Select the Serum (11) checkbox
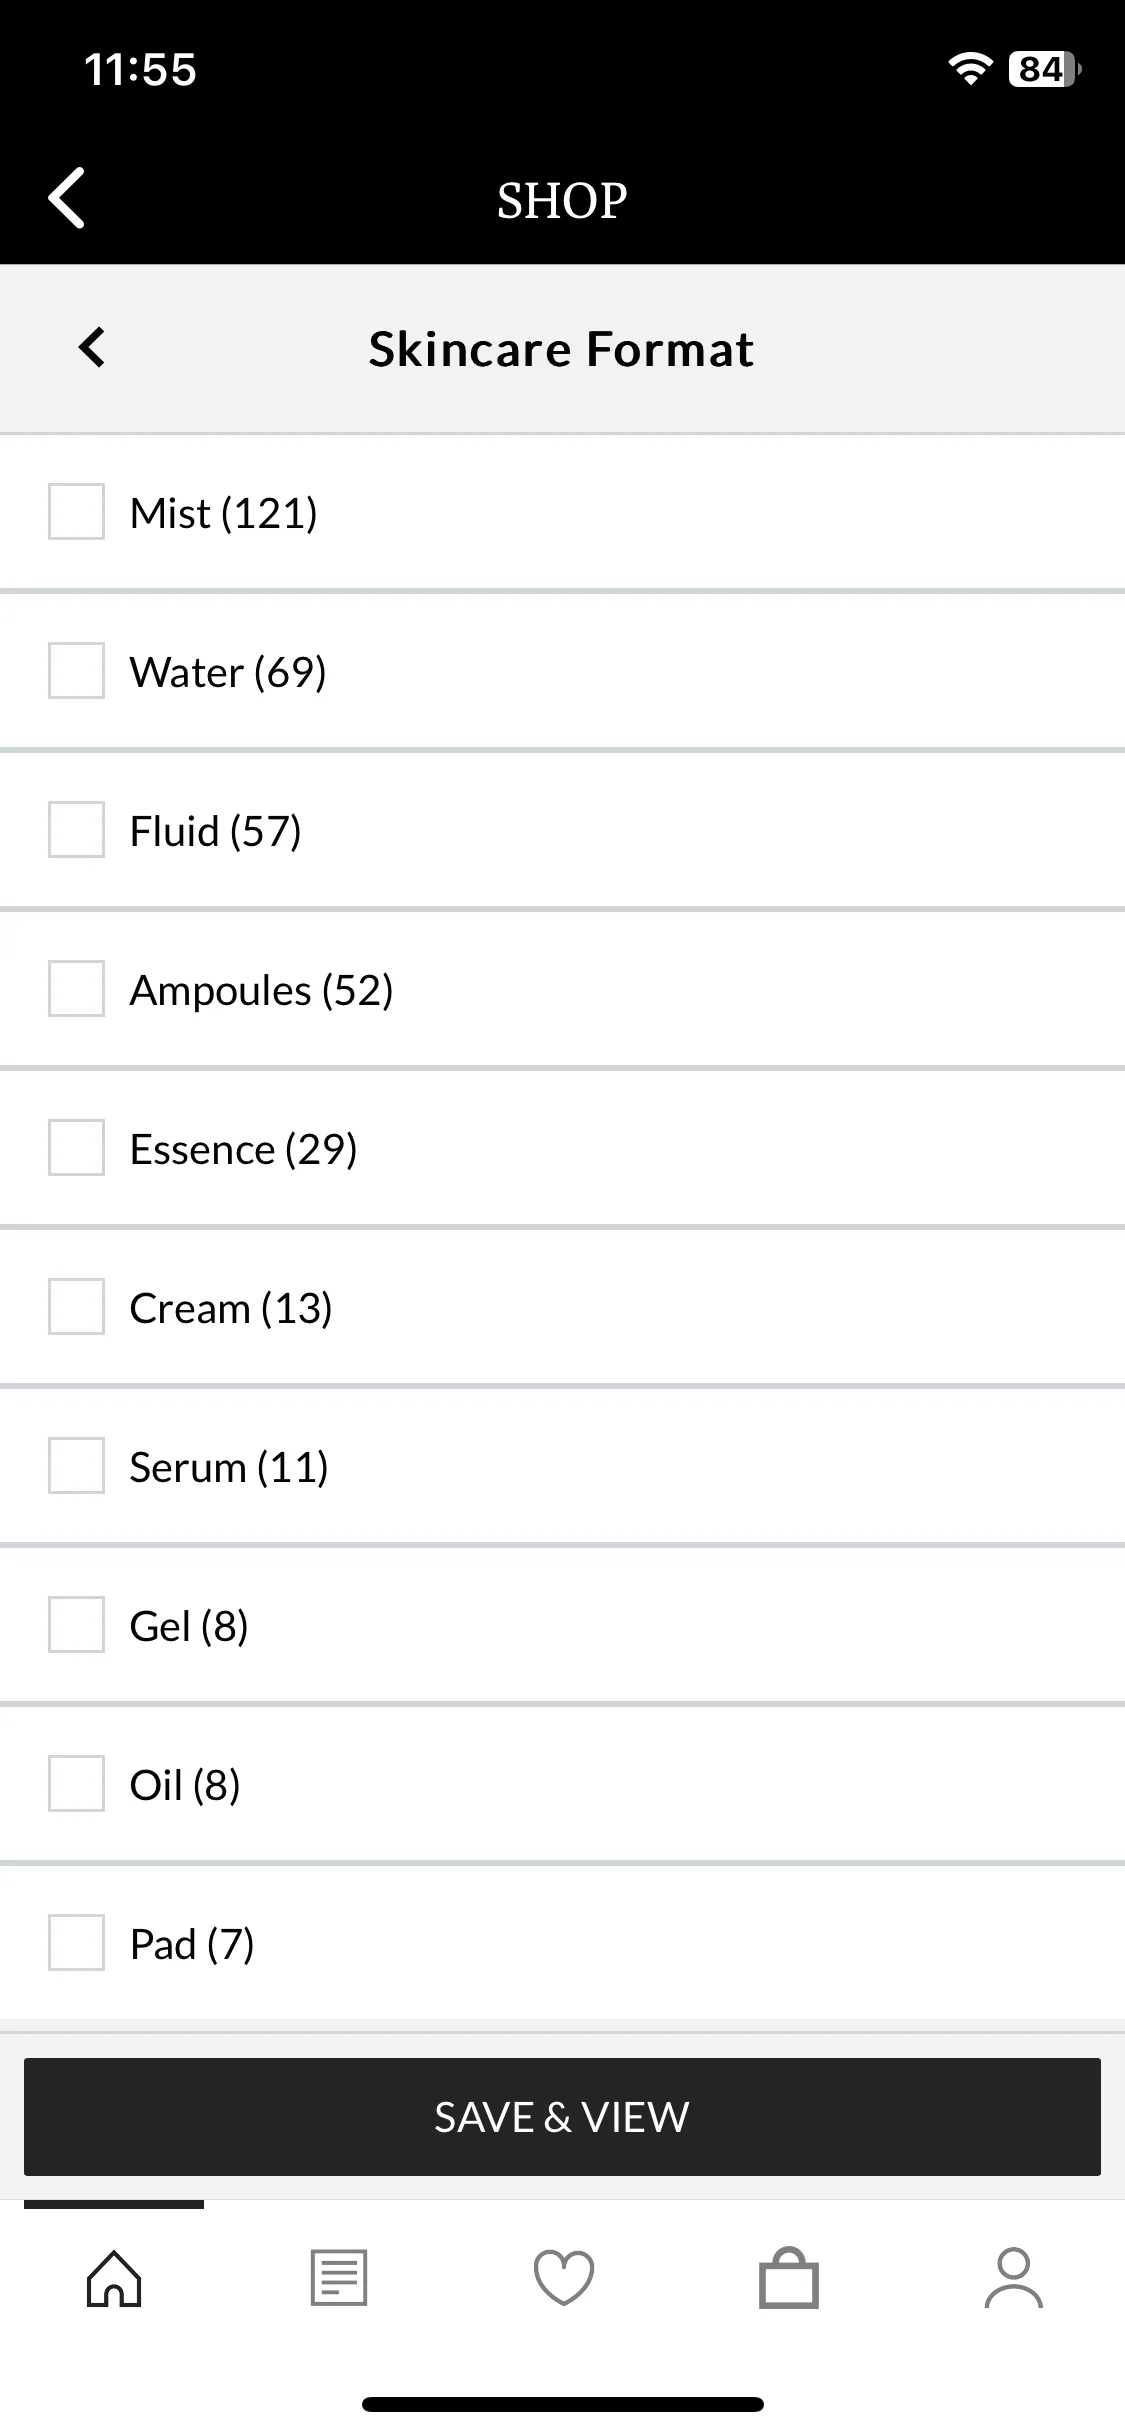The height and width of the screenshot is (2436, 1125). pyautogui.click(x=77, y=1466)
